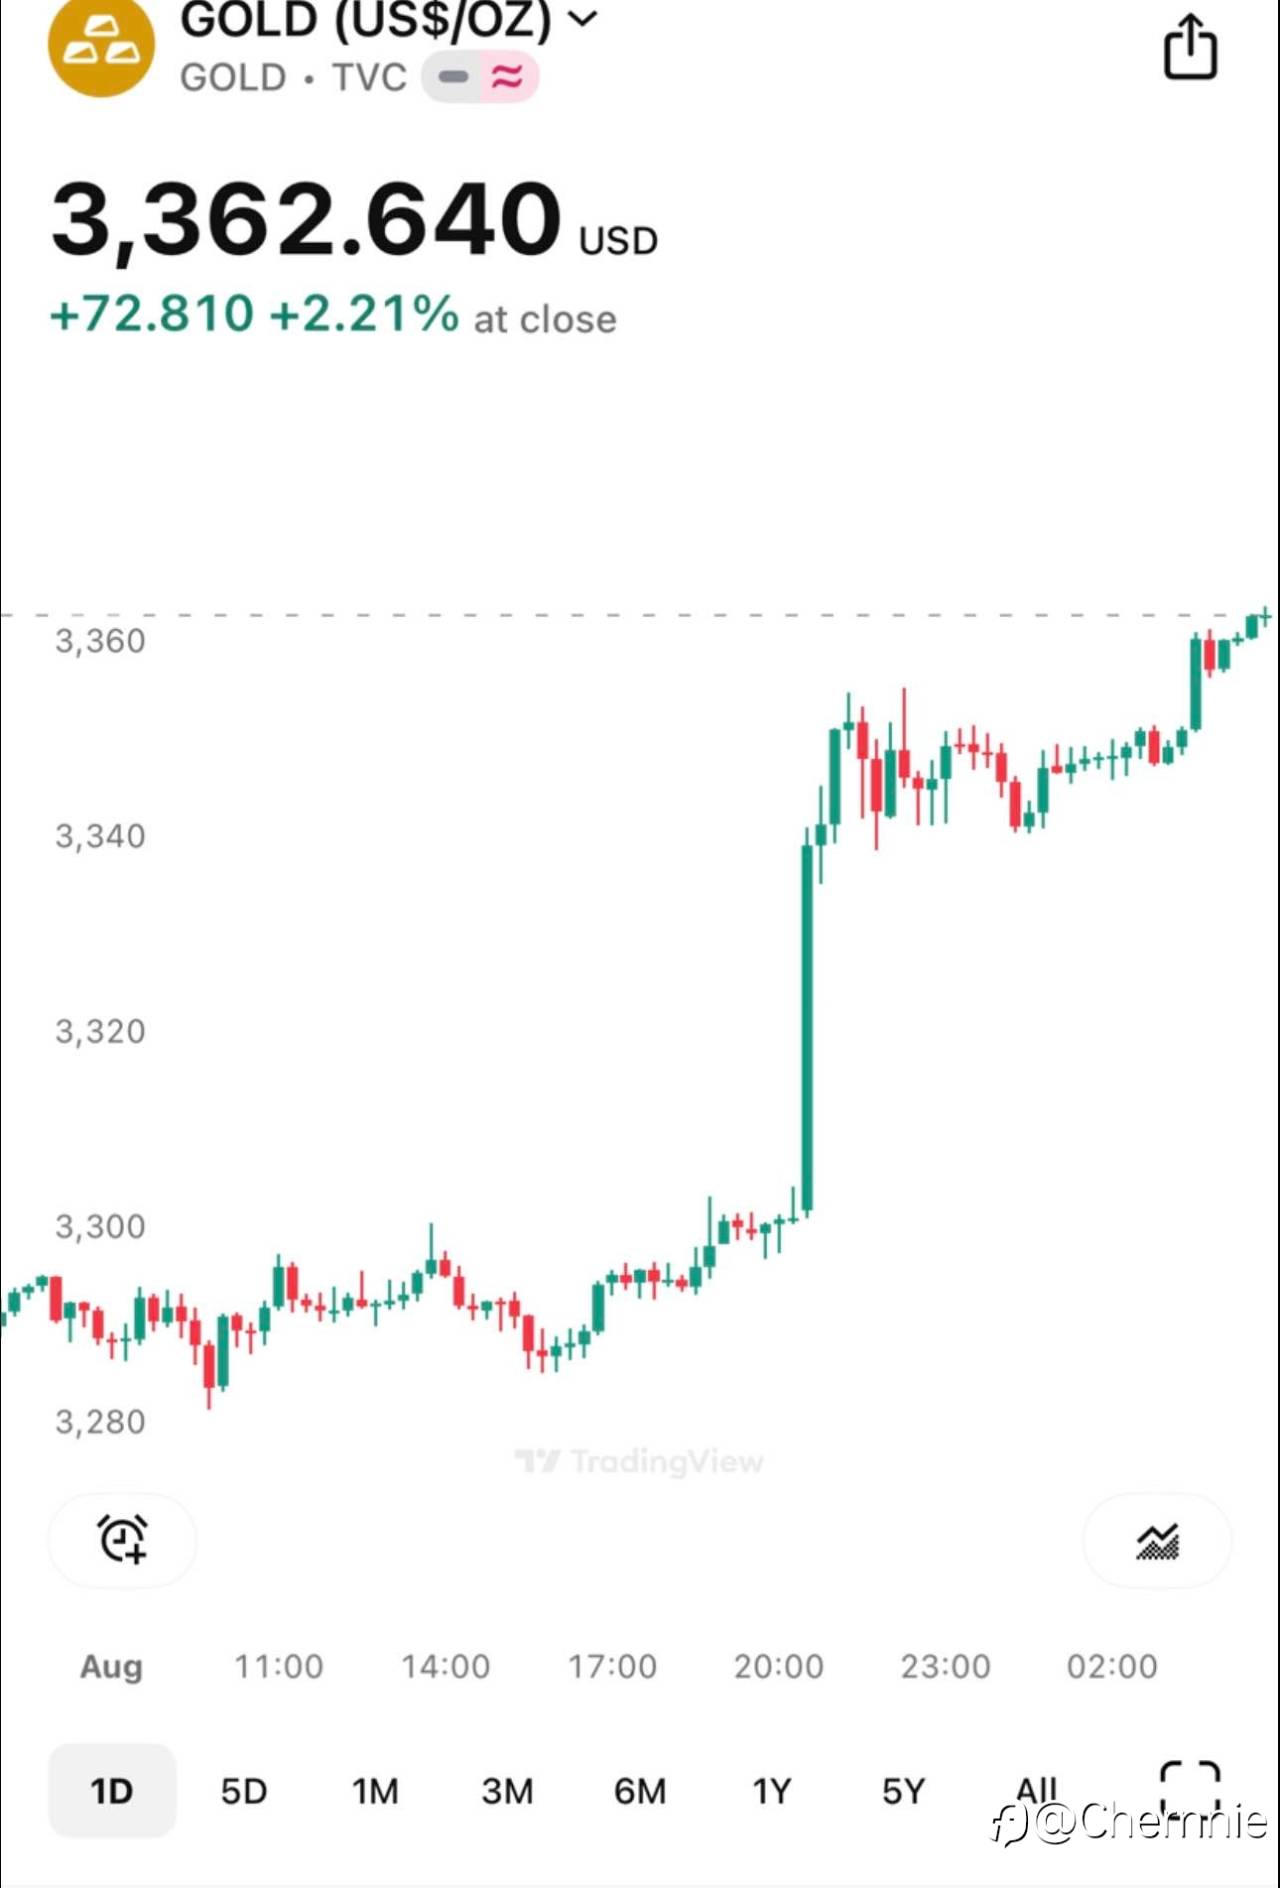Expand the GOLD (US$/OZ) symbol dropdown chevron
1280x1888 pixels.
[583, 18]
